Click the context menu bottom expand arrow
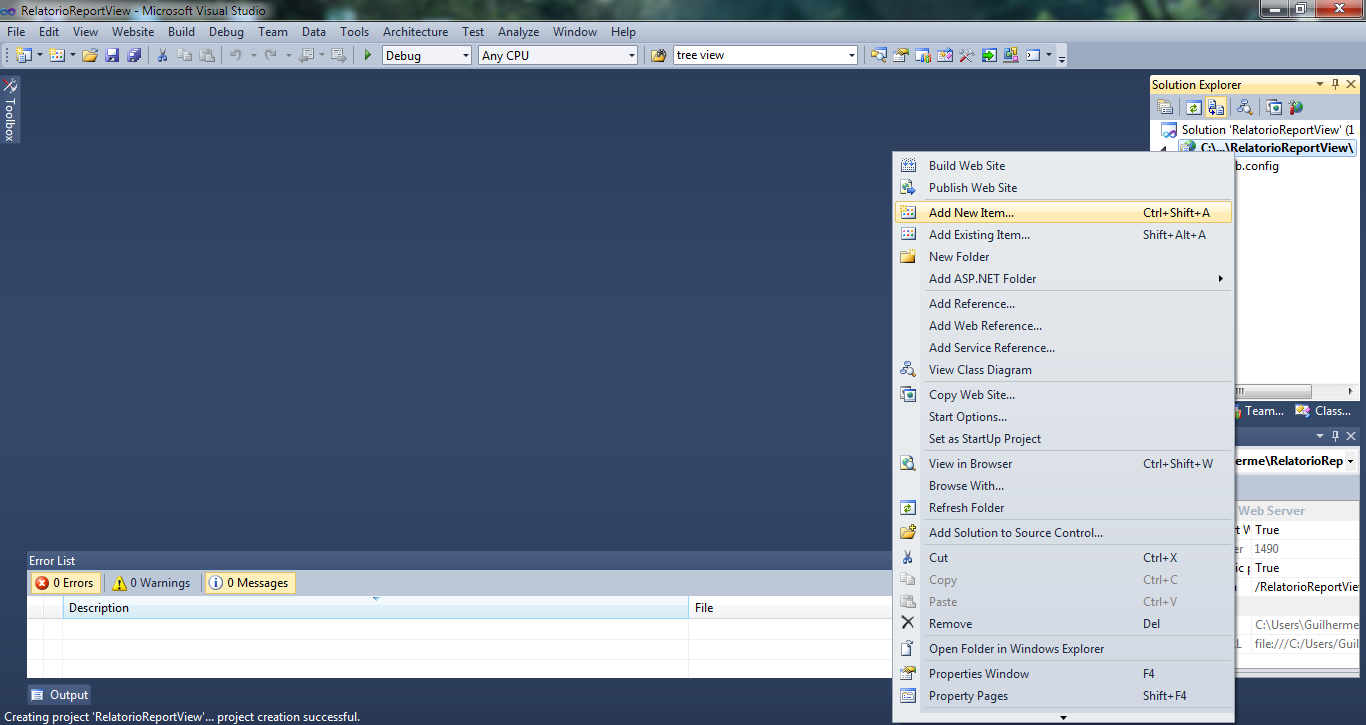This screenshot has width=1366, height=725. click(1063, 717)
